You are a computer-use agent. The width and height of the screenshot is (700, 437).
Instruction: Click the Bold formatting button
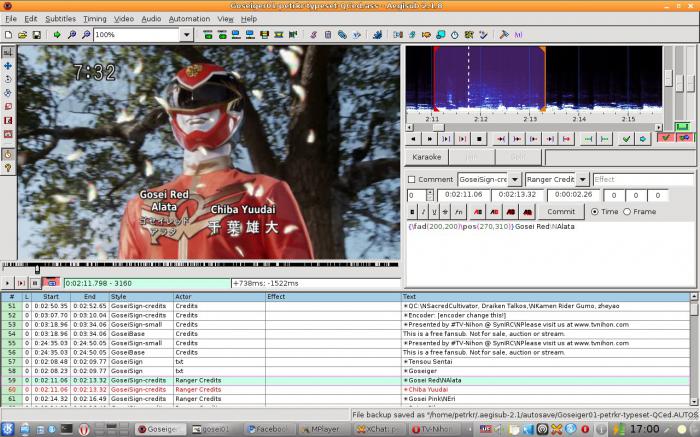coord(412,212)
